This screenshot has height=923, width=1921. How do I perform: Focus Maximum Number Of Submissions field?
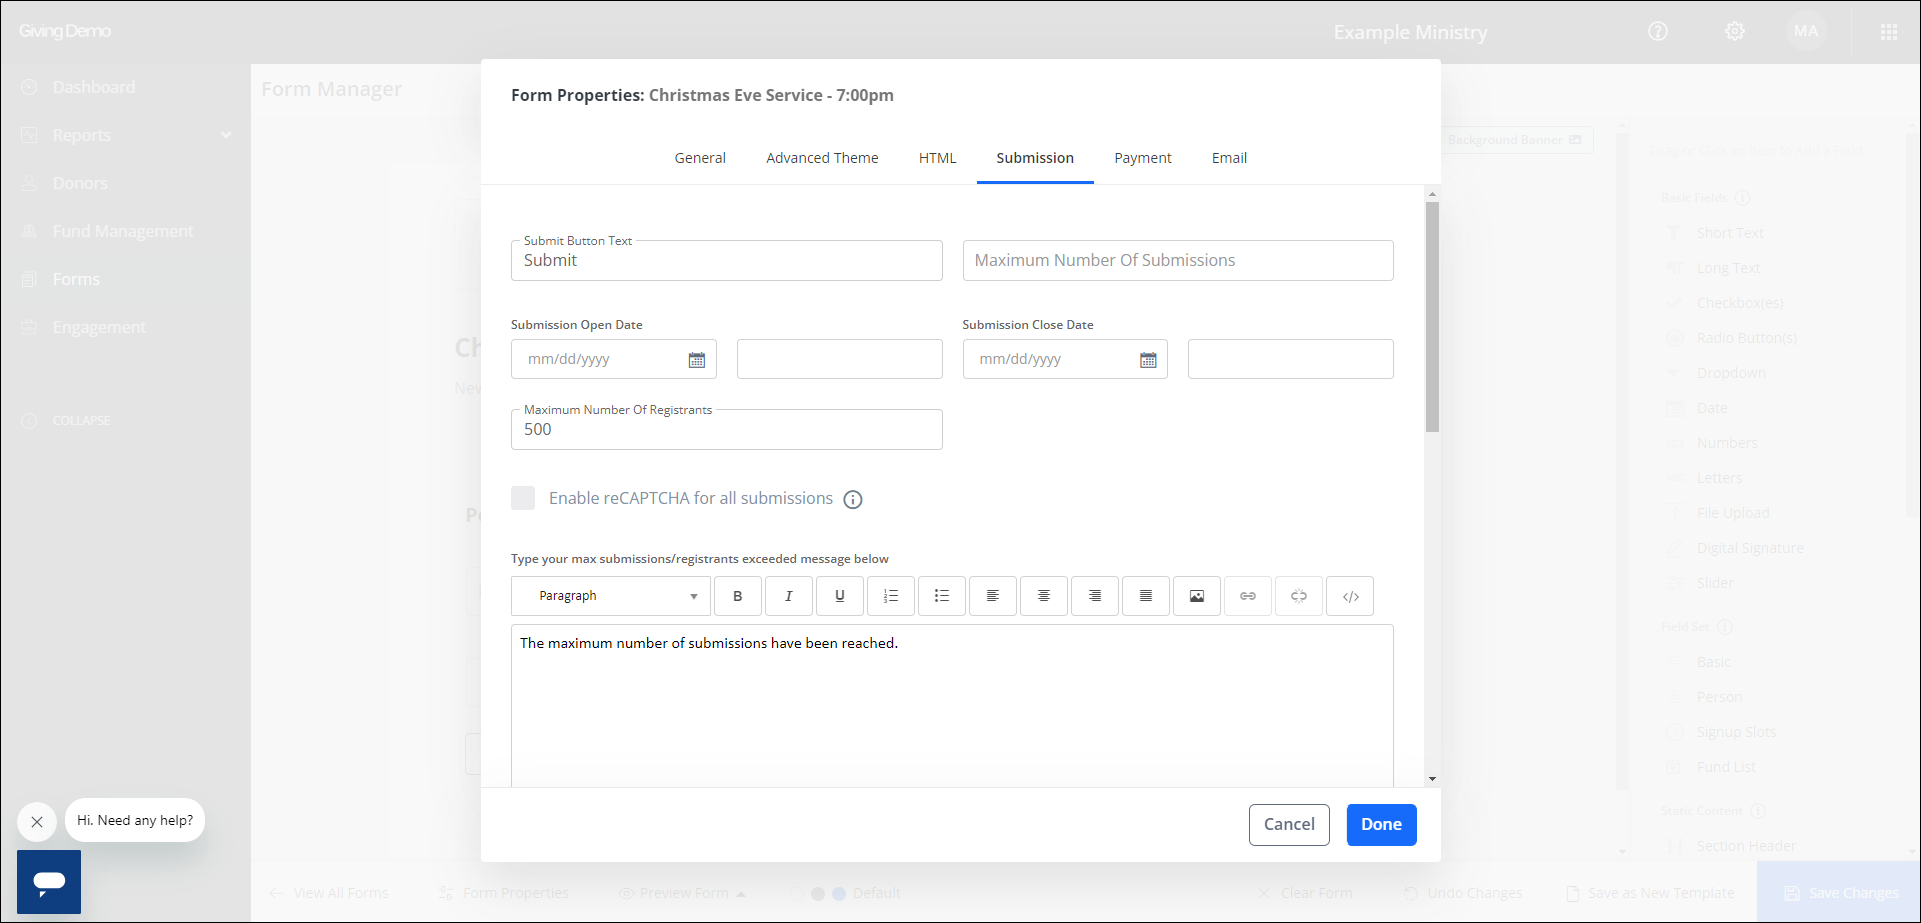(1178, 260)
